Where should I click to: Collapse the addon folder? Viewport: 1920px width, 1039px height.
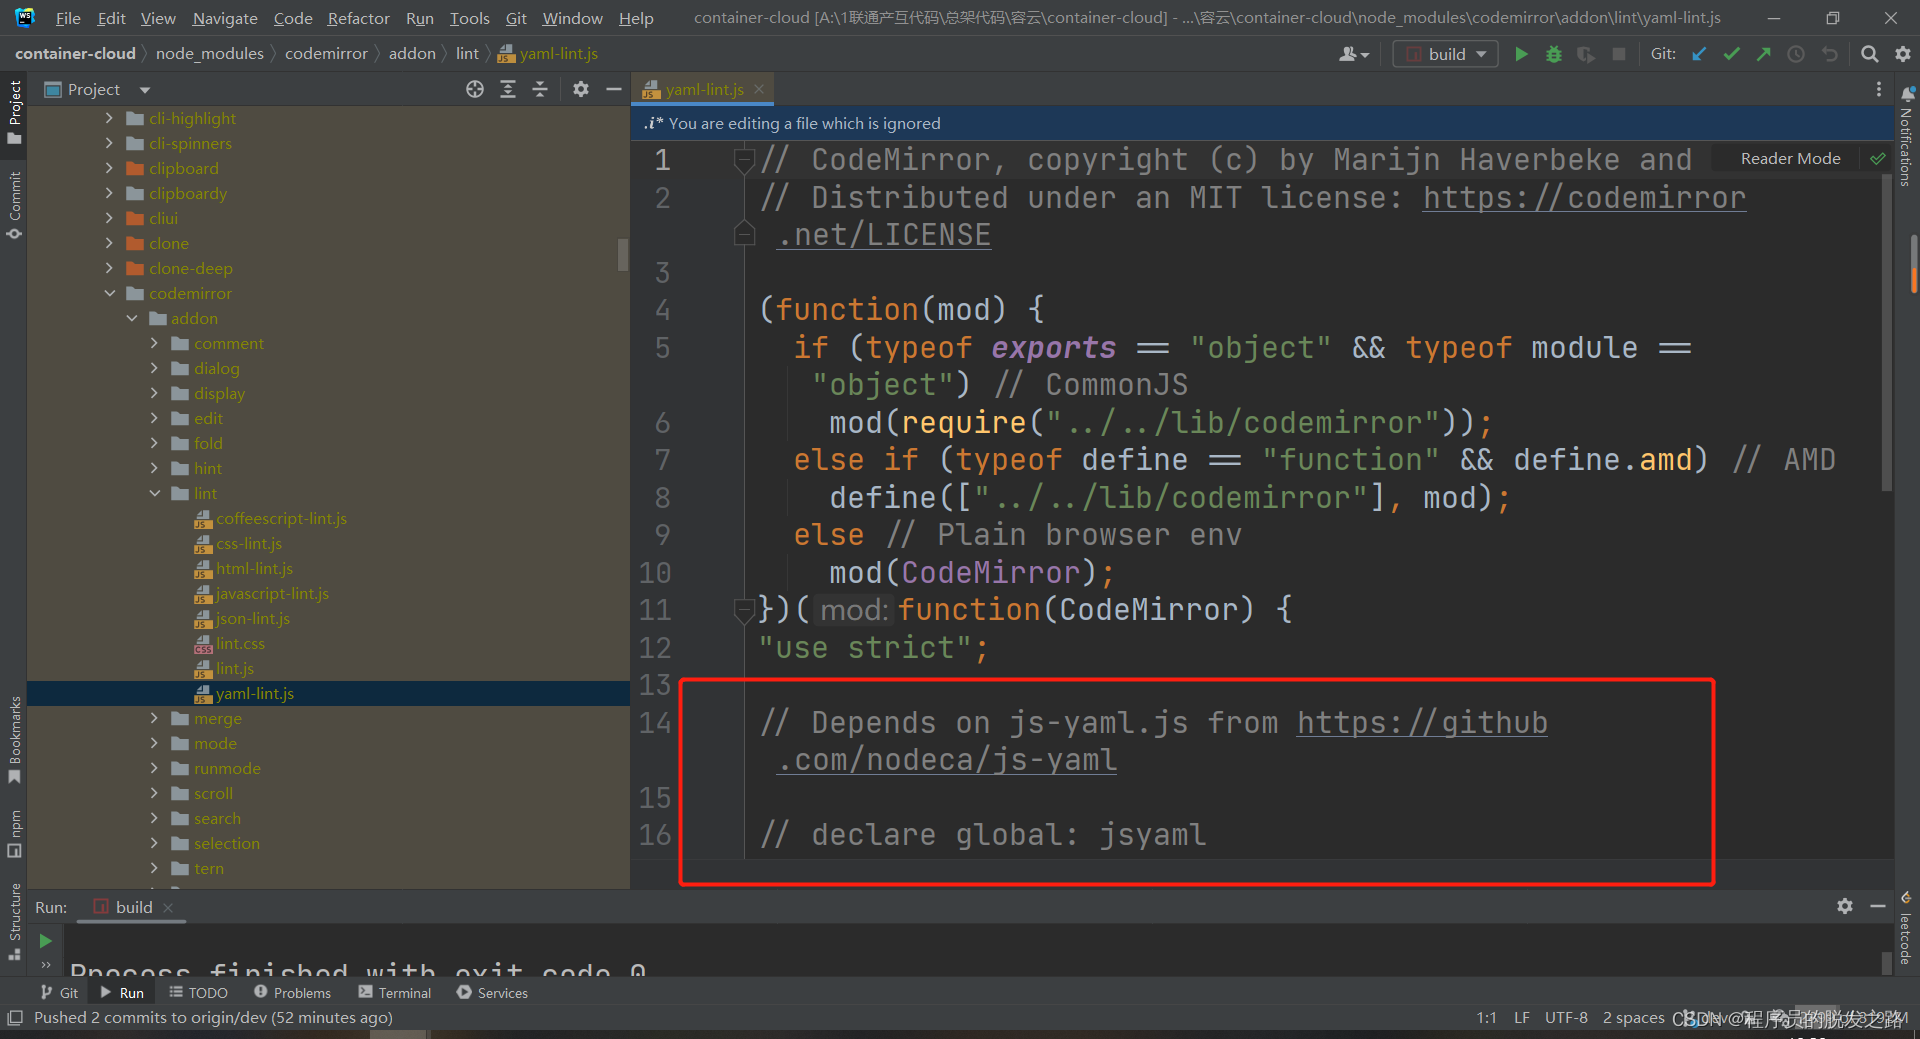pyautogui.click(x=132, y=318)
